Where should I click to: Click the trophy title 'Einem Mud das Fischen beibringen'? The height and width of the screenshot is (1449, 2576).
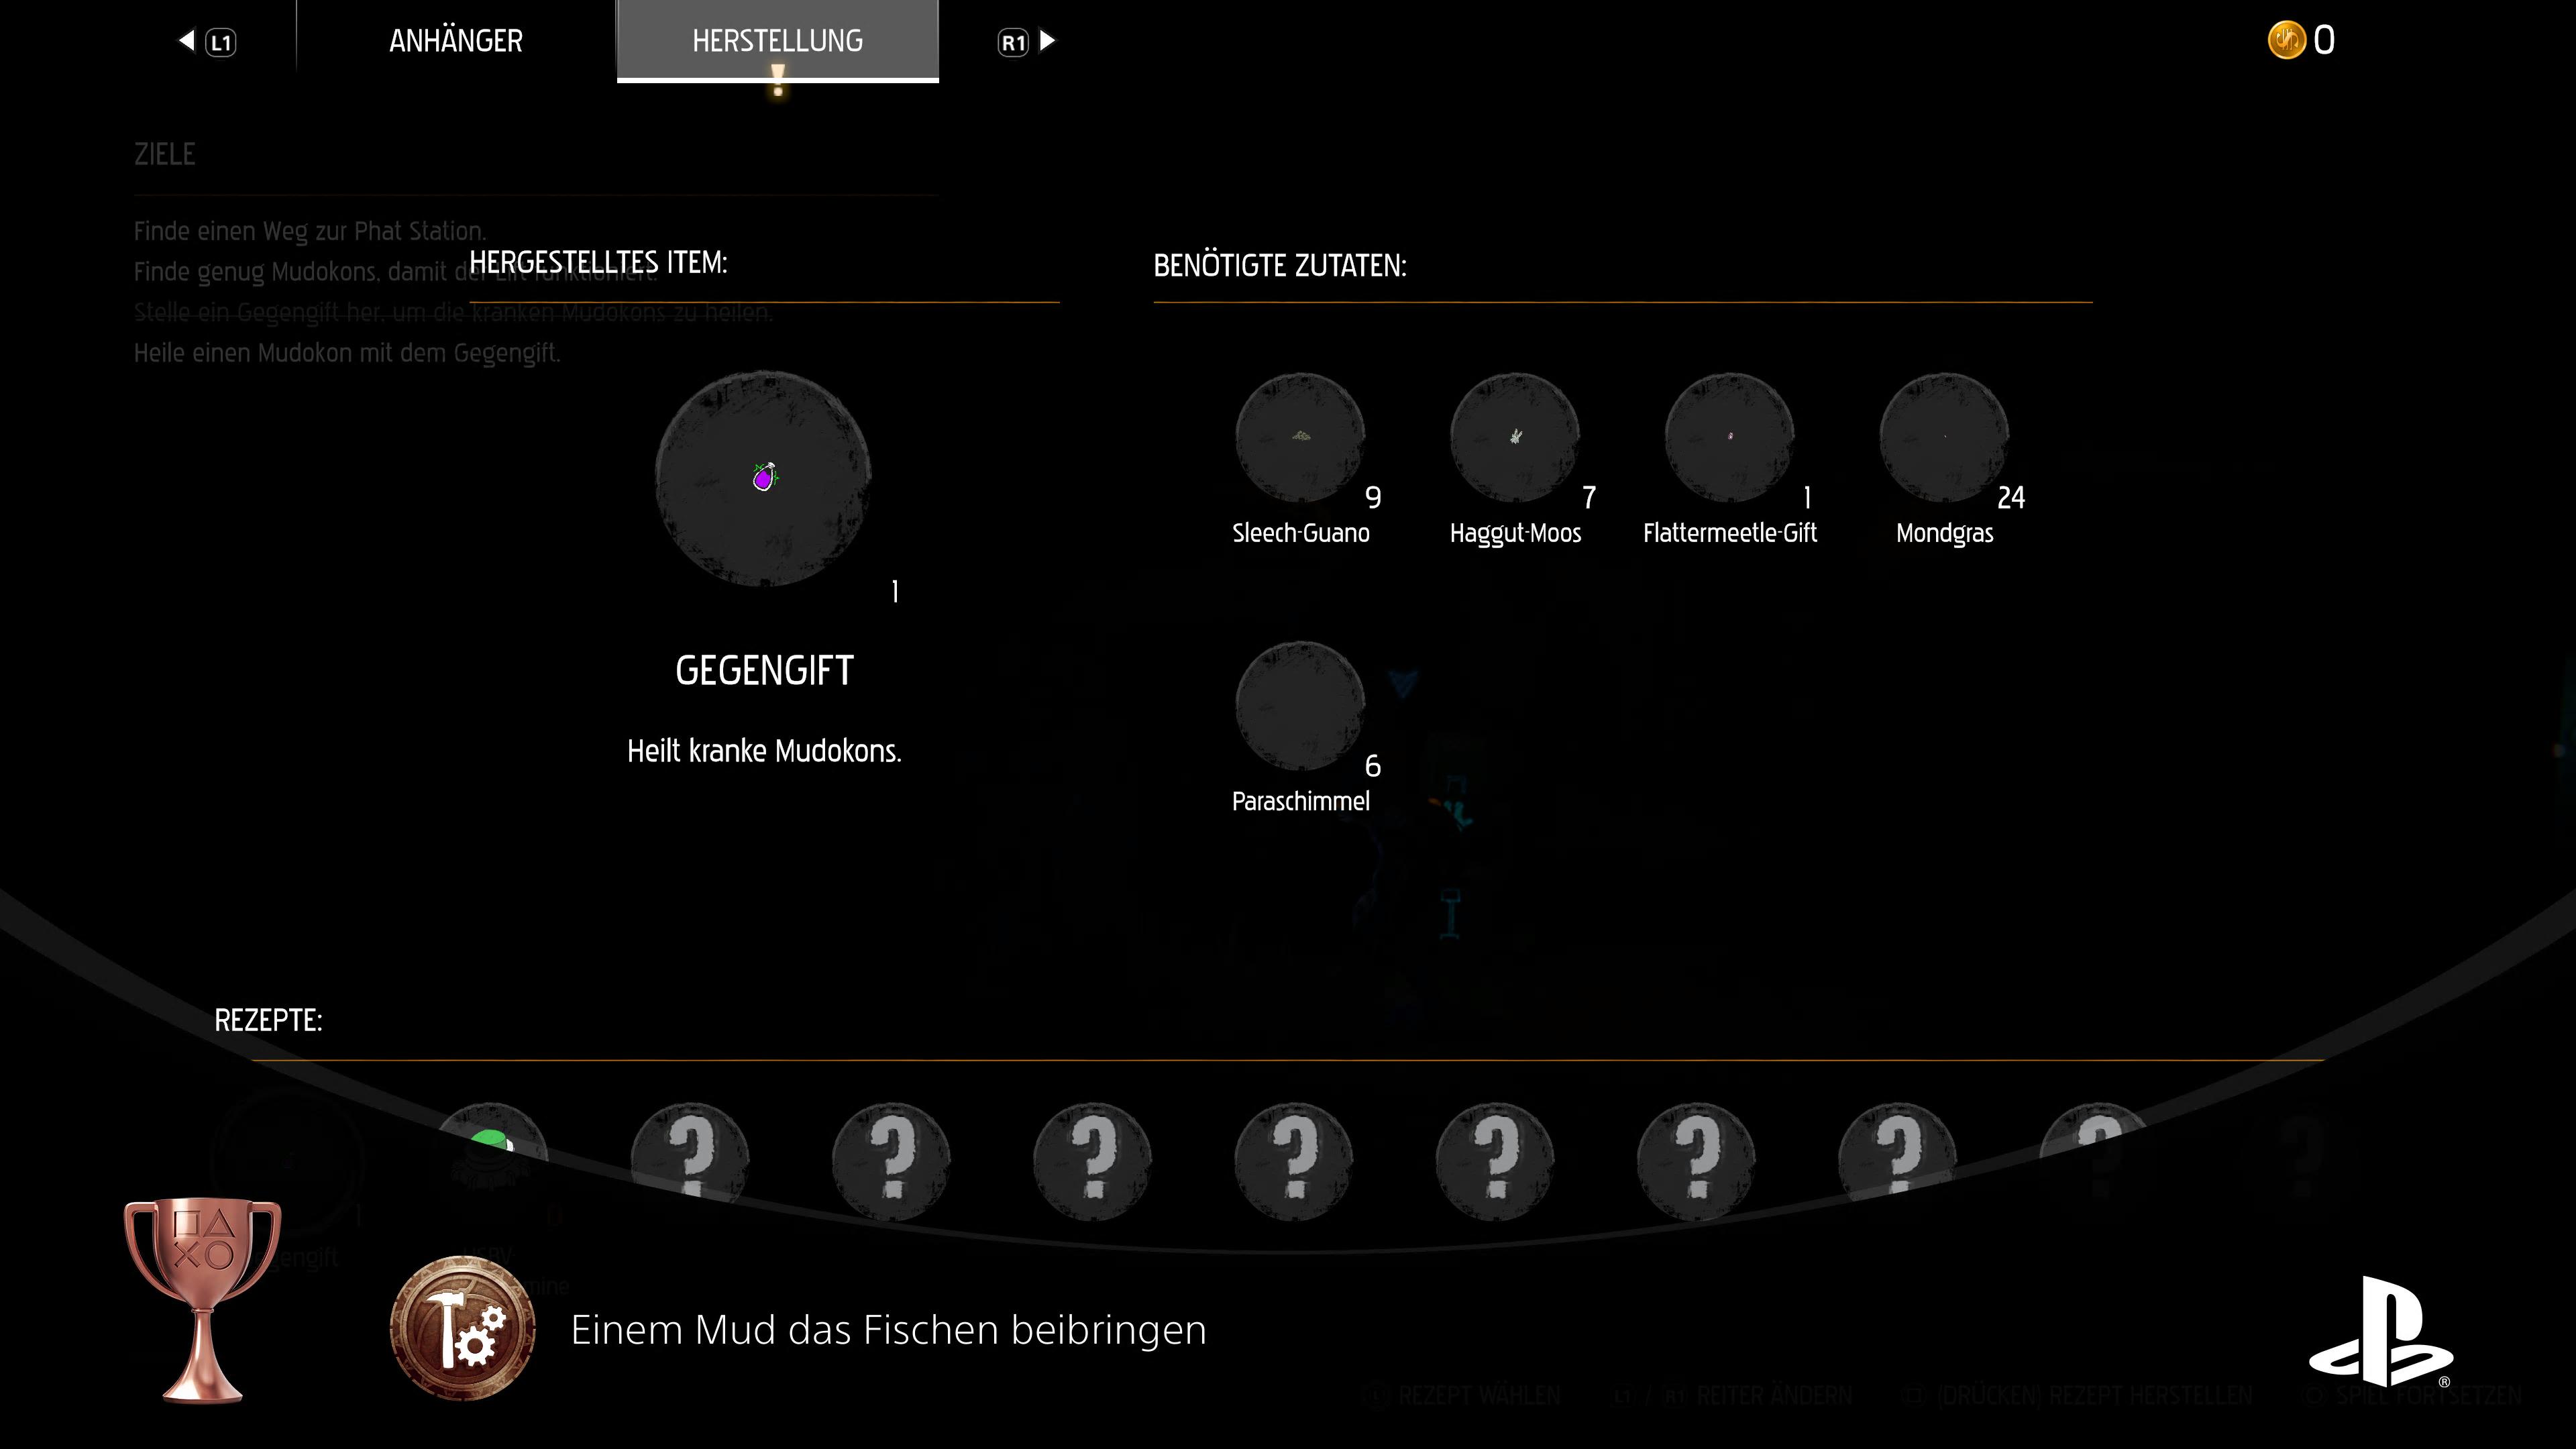(888, 1330)
